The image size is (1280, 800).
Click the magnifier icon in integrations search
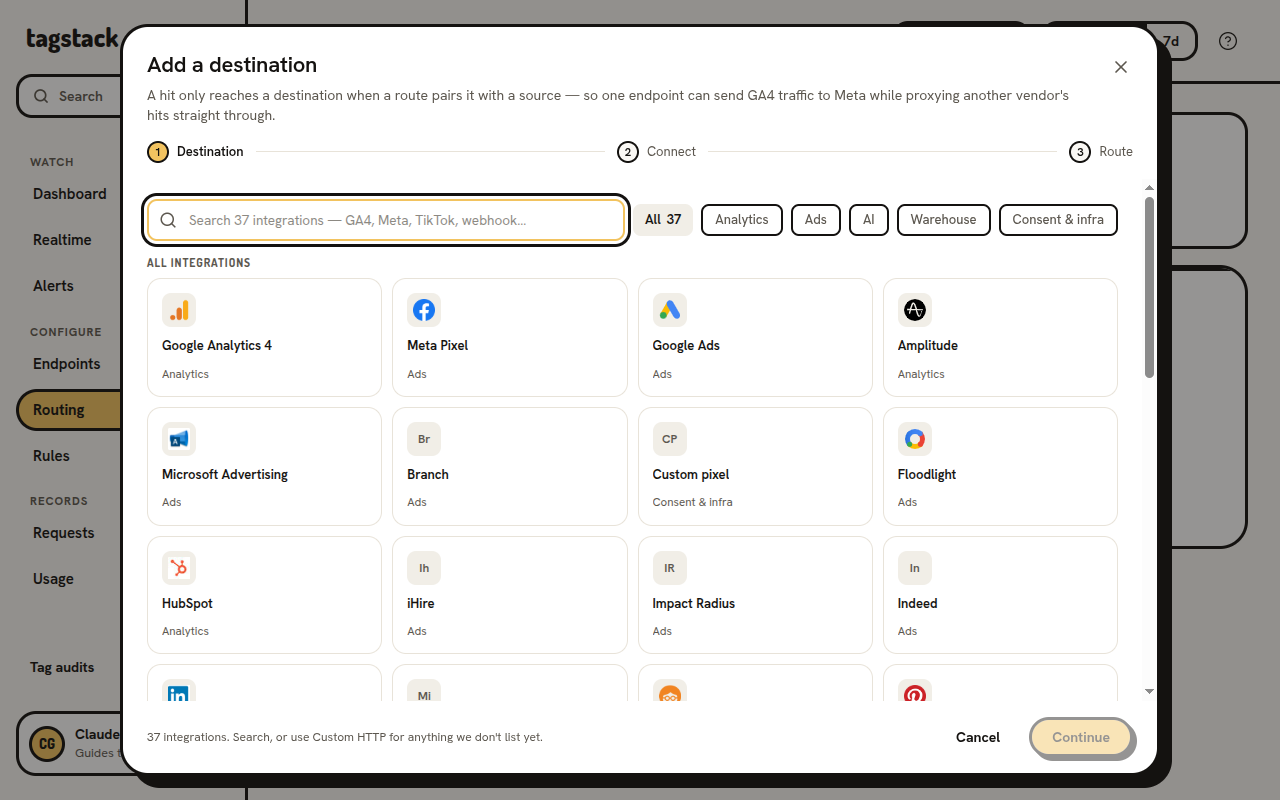pyautogui.click(x=169, y=220)
